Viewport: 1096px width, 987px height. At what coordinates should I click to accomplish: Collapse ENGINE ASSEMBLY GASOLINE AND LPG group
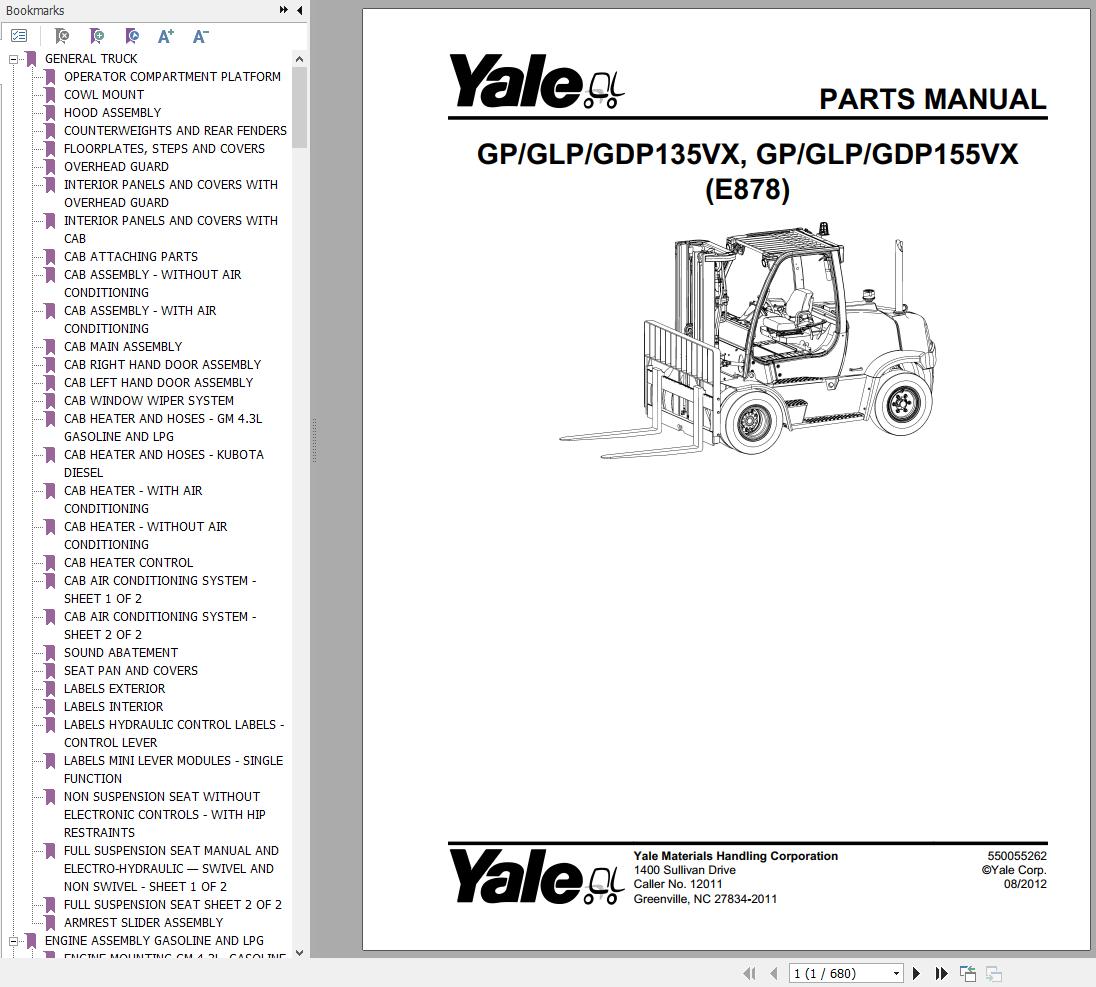[13, 942]
